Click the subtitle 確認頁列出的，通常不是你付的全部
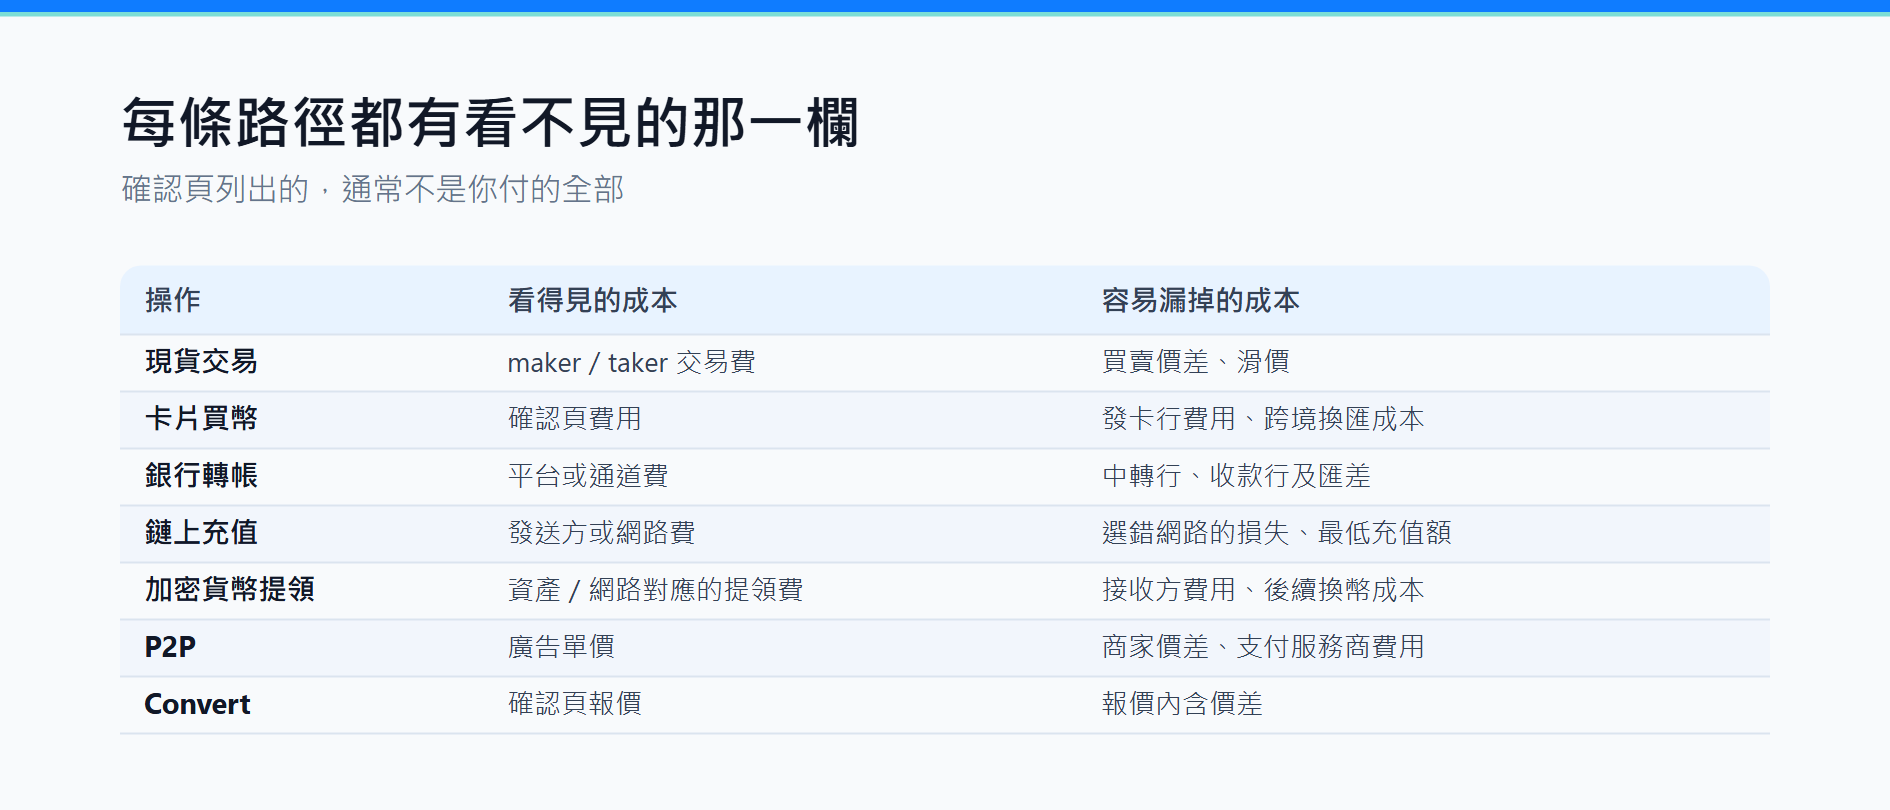 373,189
